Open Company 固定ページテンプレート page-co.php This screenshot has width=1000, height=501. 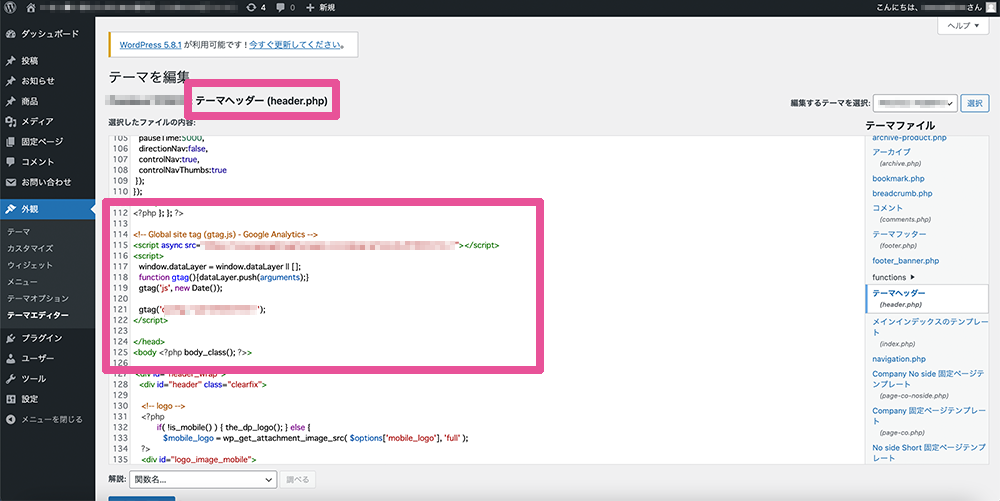[929, 421]
